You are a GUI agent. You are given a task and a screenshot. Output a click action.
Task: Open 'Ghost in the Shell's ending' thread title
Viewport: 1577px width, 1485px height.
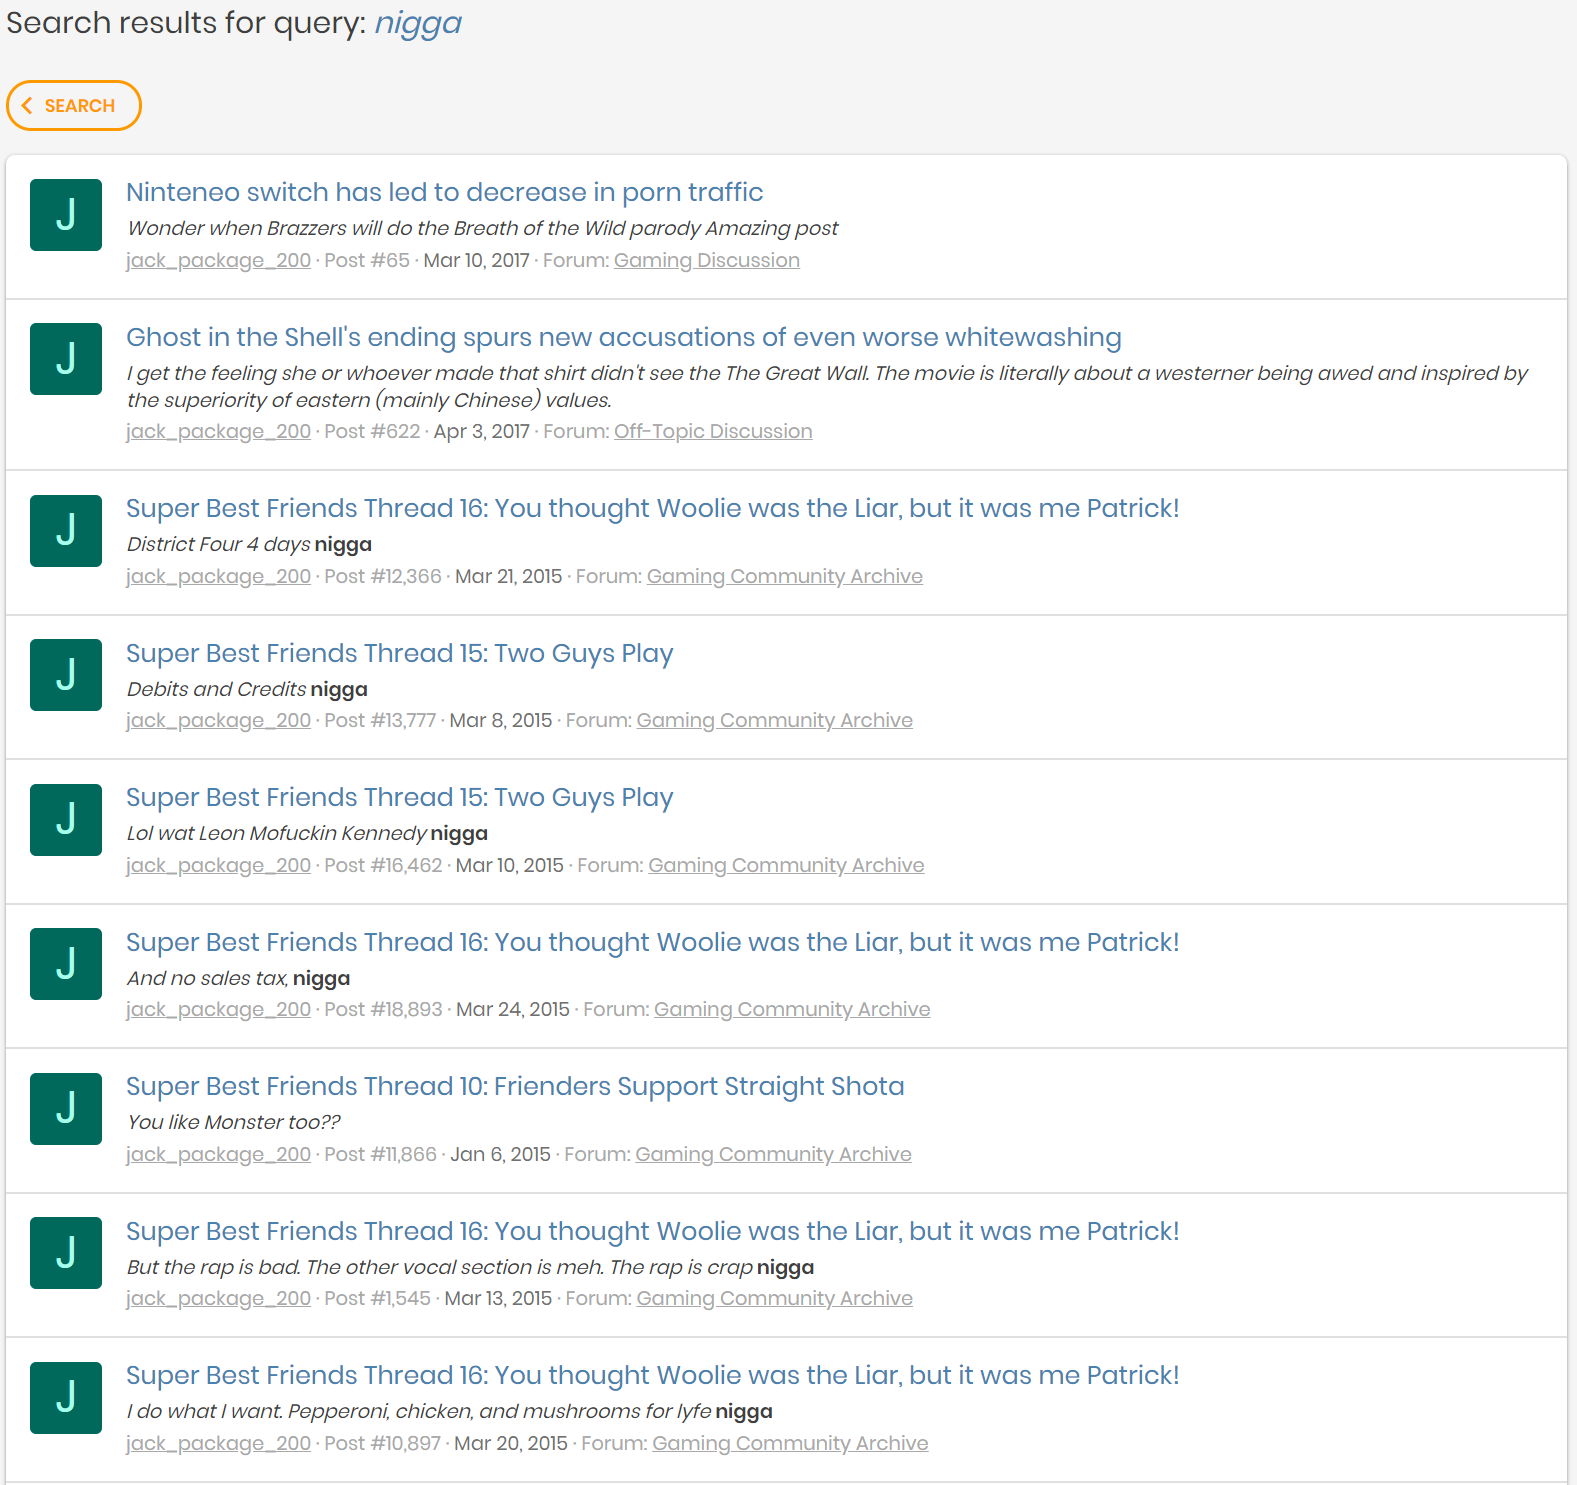pos(623,337)
